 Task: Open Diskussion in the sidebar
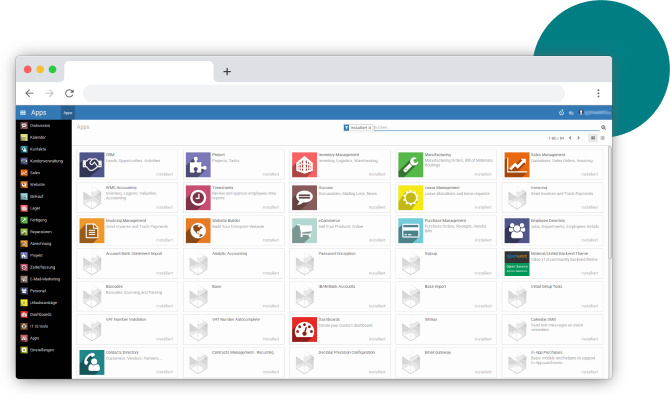coord(41,125)
